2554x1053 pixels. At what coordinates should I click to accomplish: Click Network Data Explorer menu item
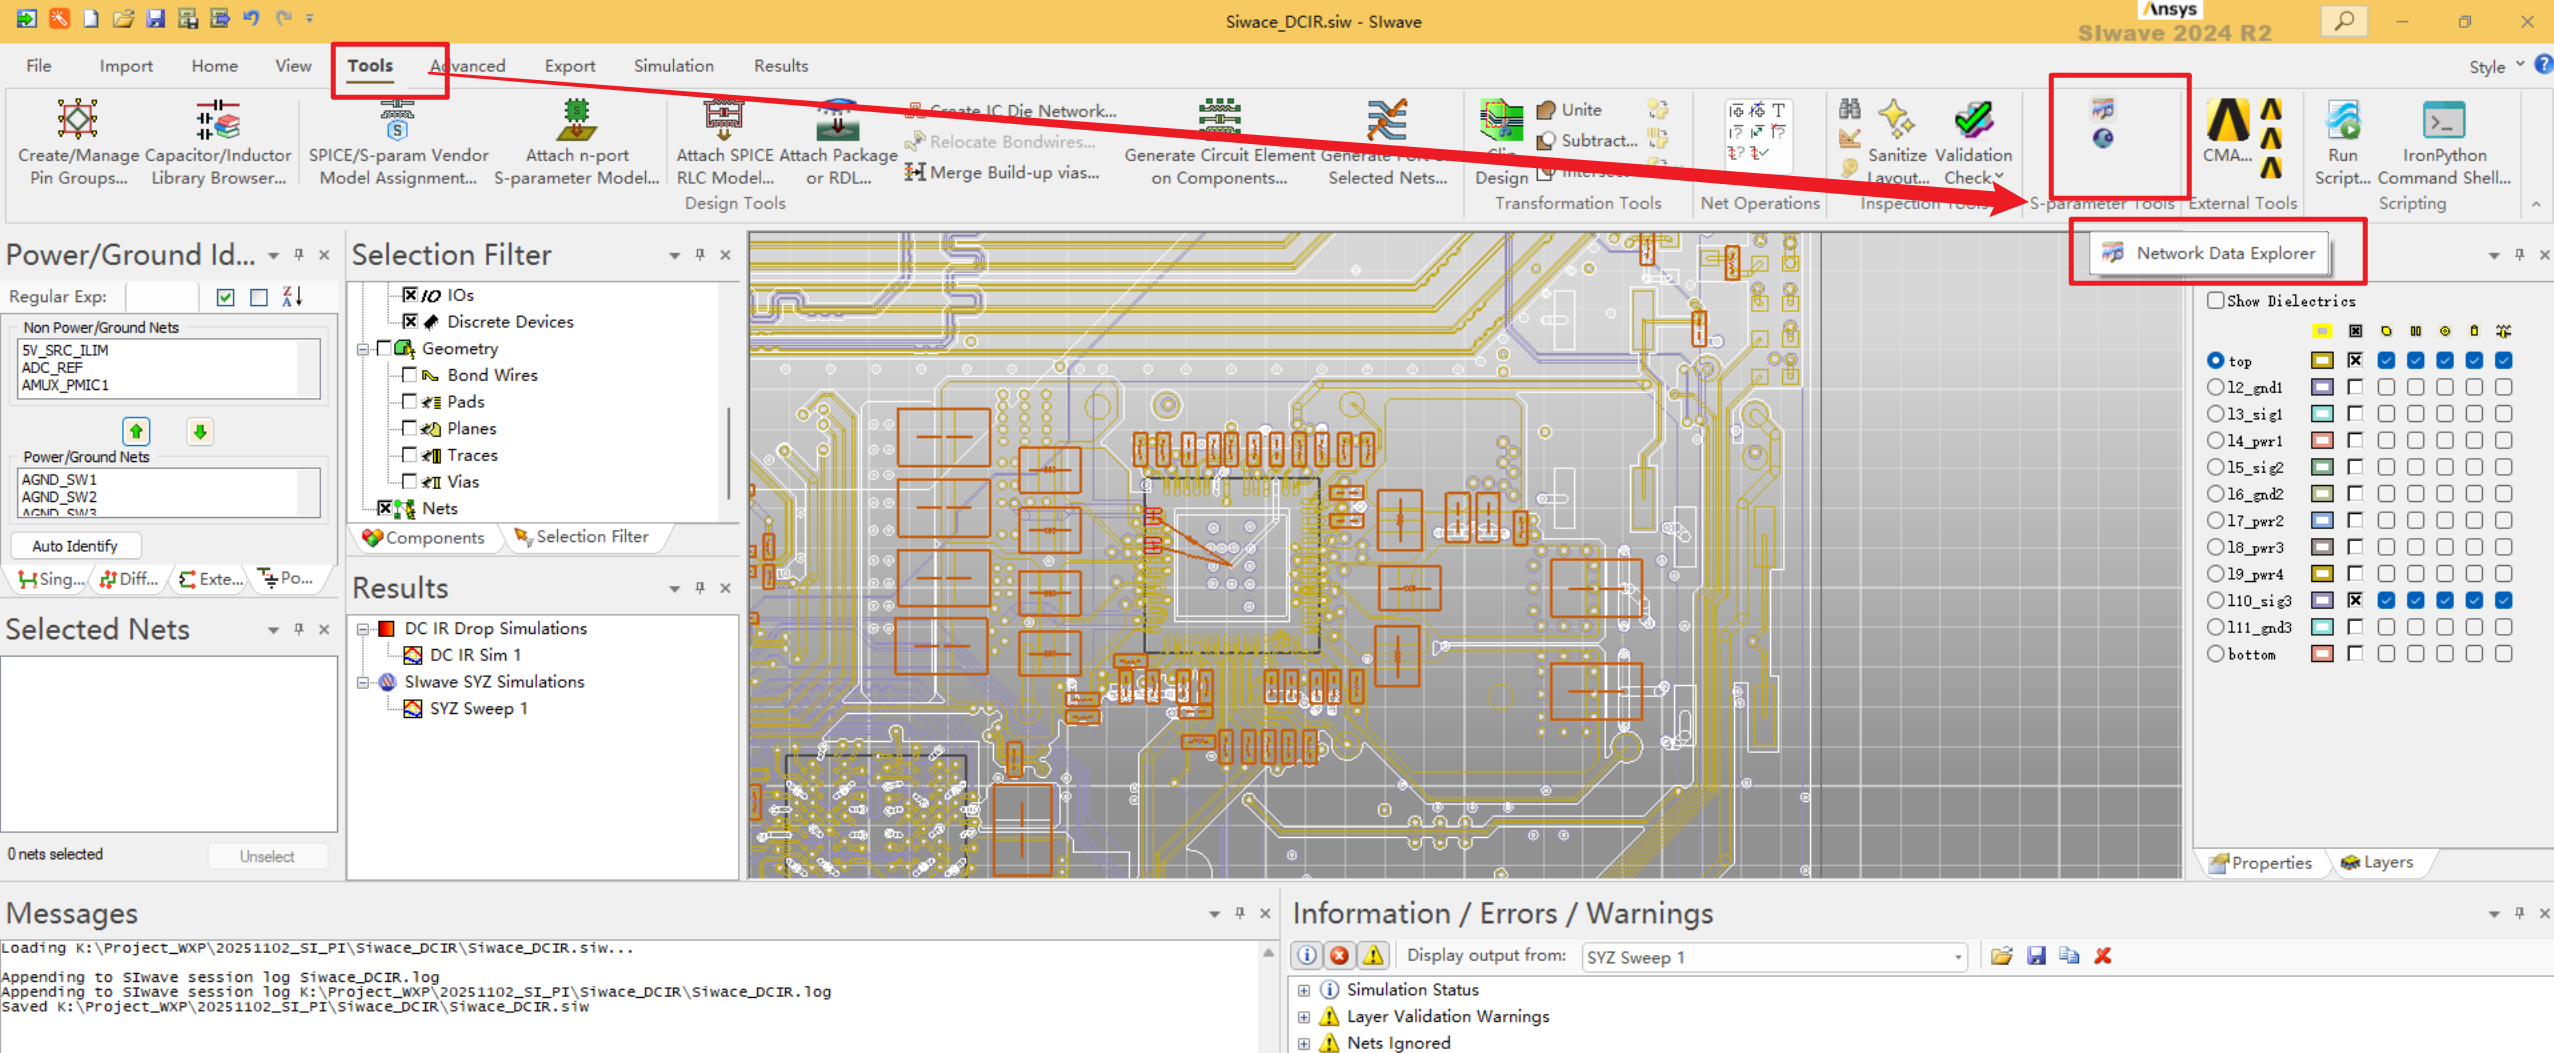(x=2210, y=253)
